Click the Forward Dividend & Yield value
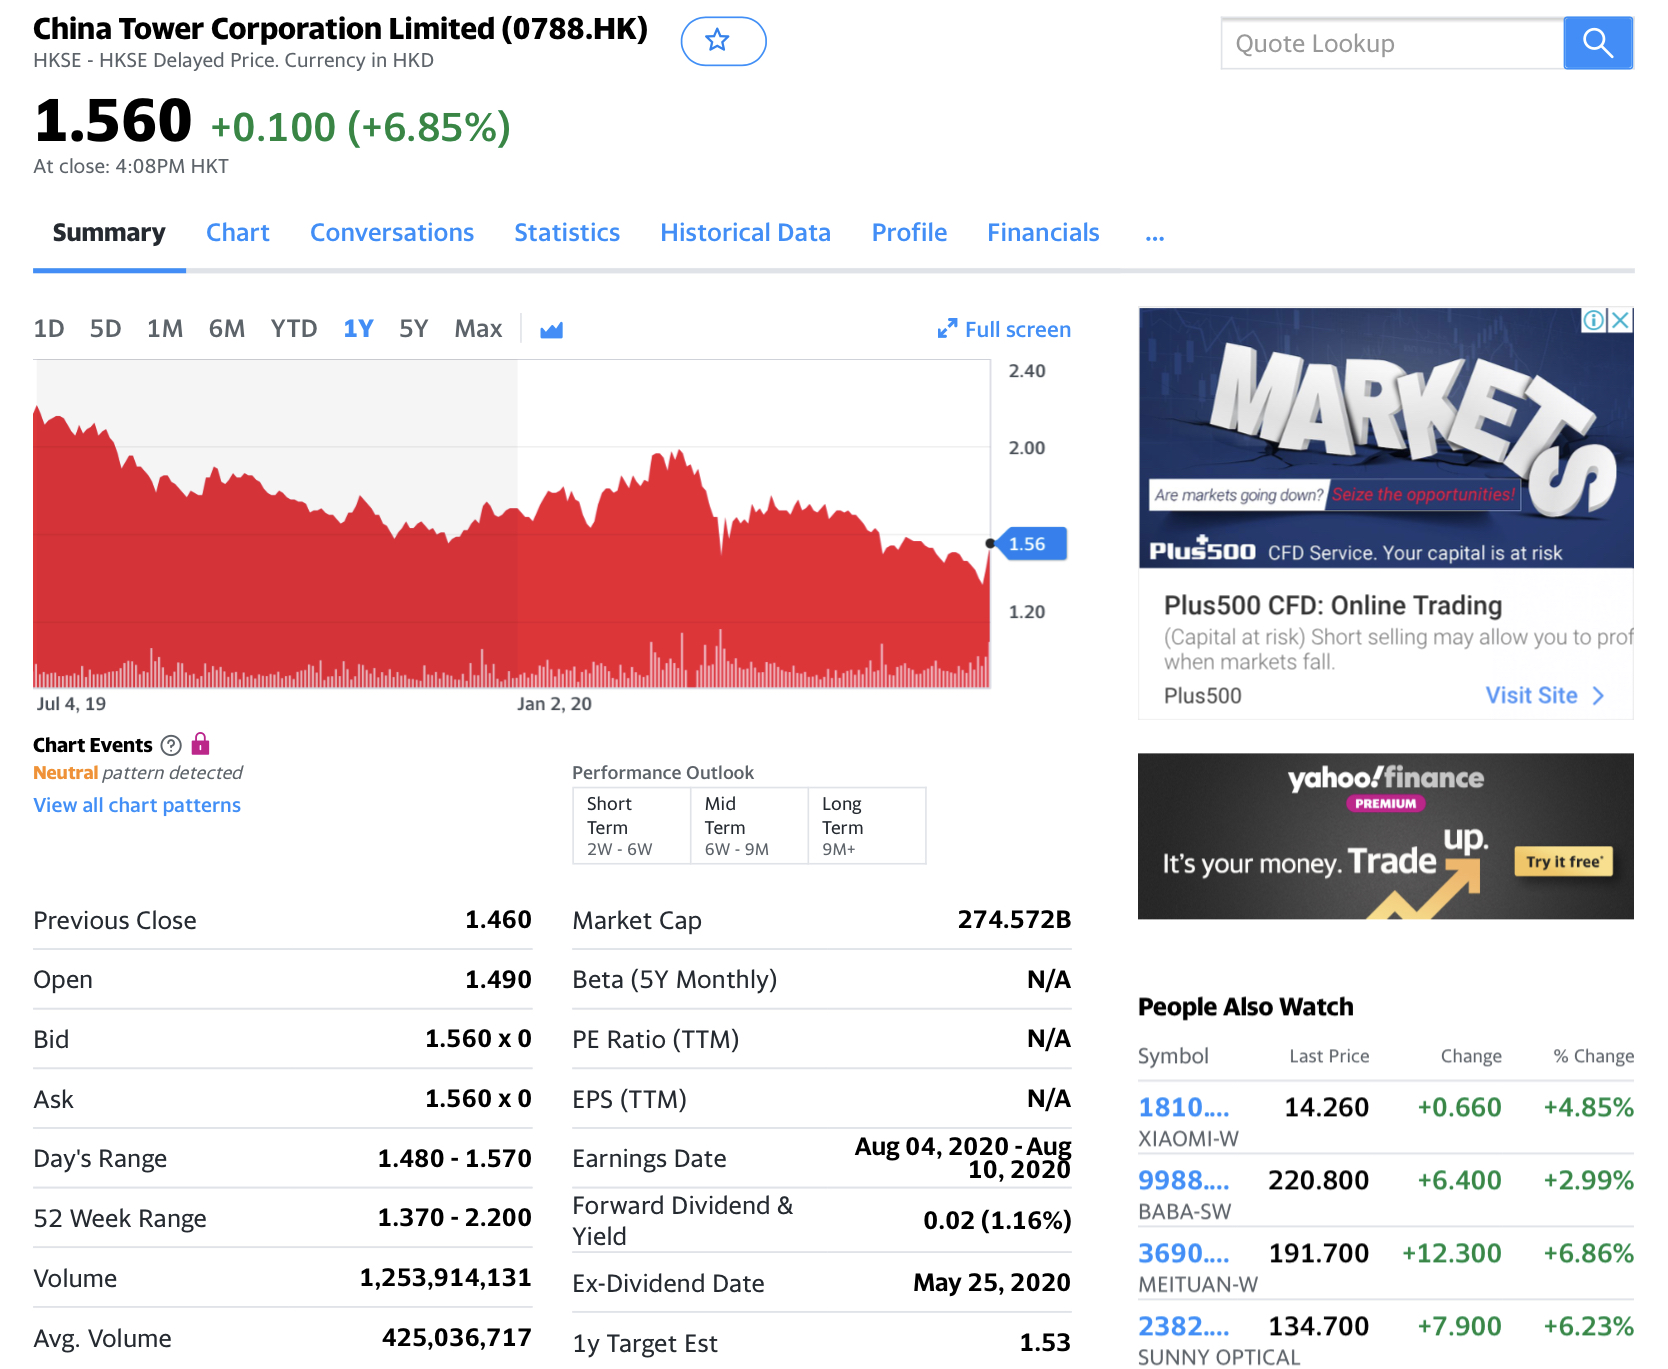The width and height of the screenshot is (1668, 1369). point(997,1221)
